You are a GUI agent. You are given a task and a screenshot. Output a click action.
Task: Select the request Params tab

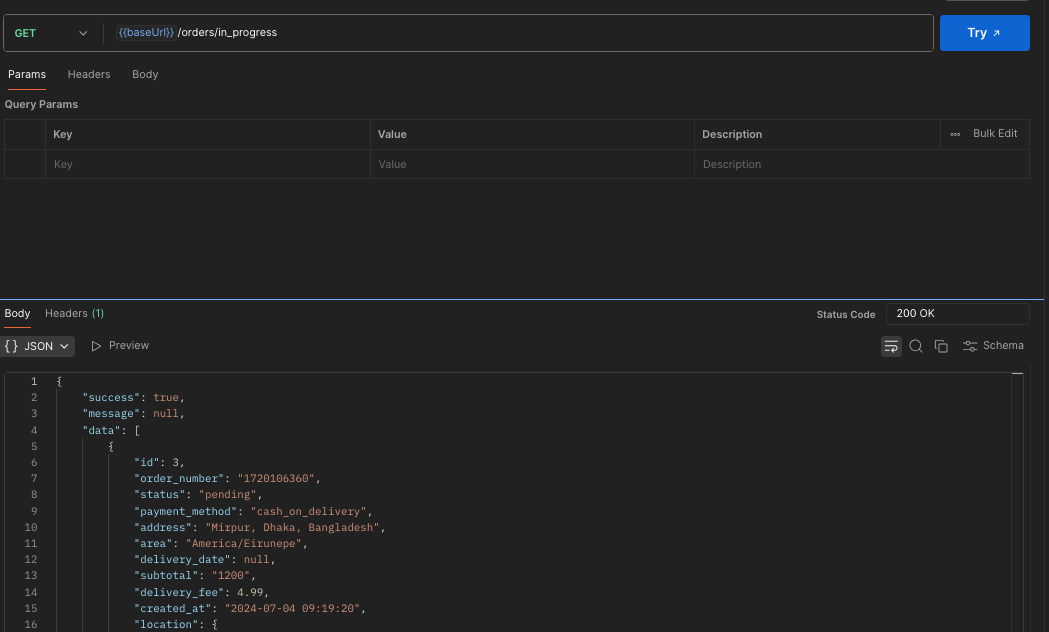click(27, 75)
